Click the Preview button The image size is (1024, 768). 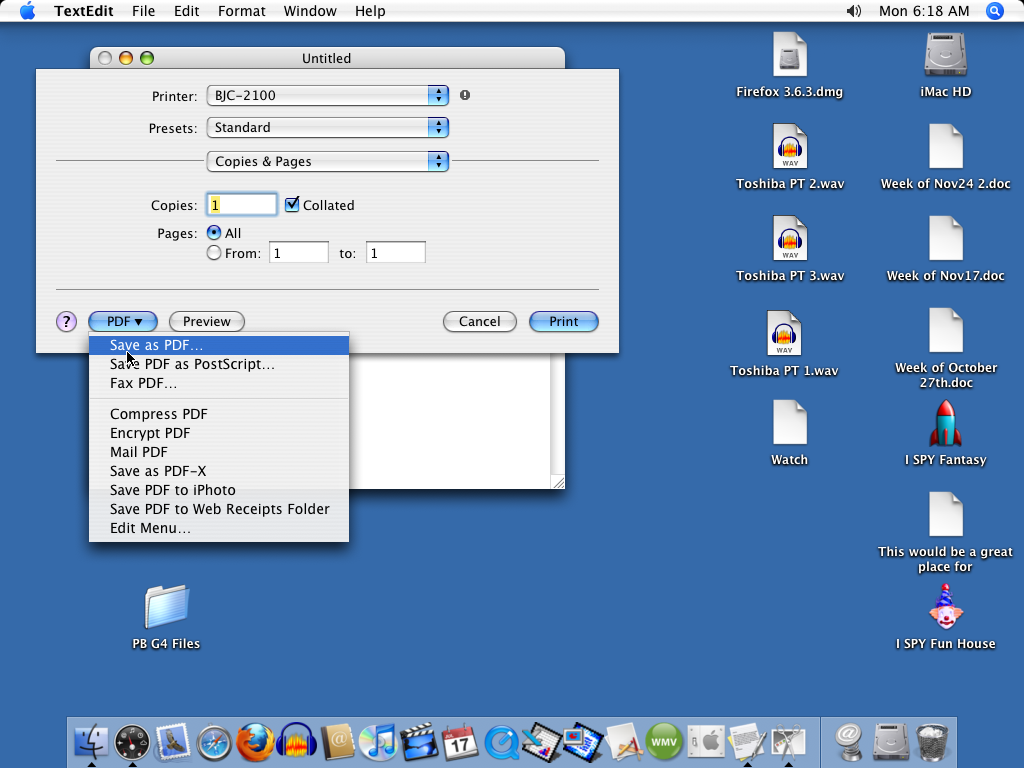(206, 321)
